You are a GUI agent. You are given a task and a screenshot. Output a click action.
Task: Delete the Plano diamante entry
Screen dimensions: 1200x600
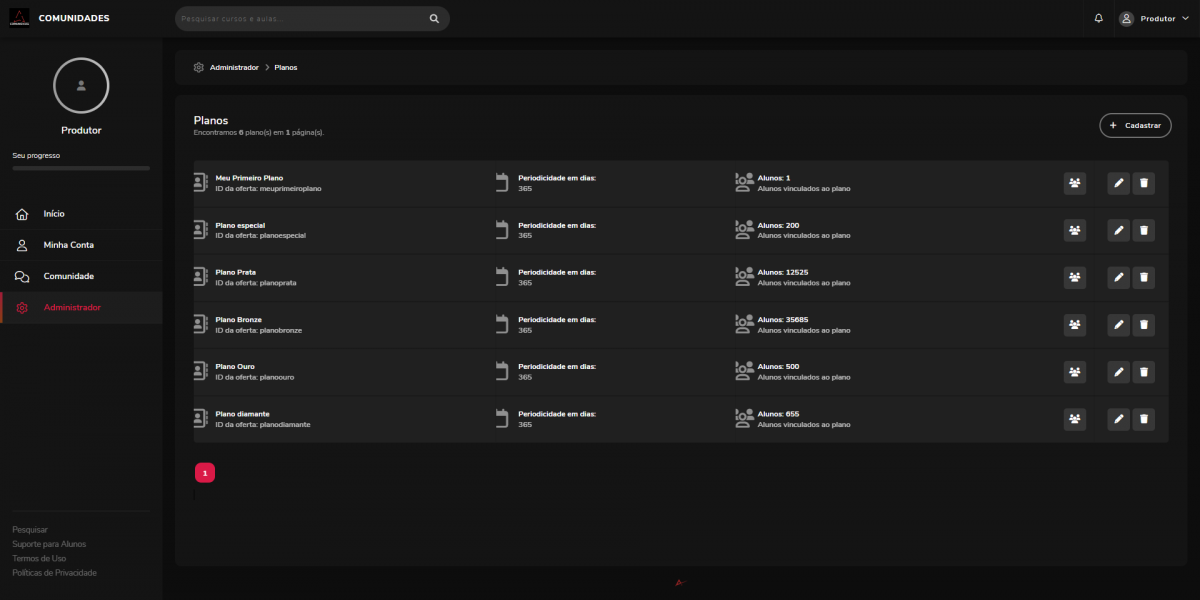[1144, 419]
